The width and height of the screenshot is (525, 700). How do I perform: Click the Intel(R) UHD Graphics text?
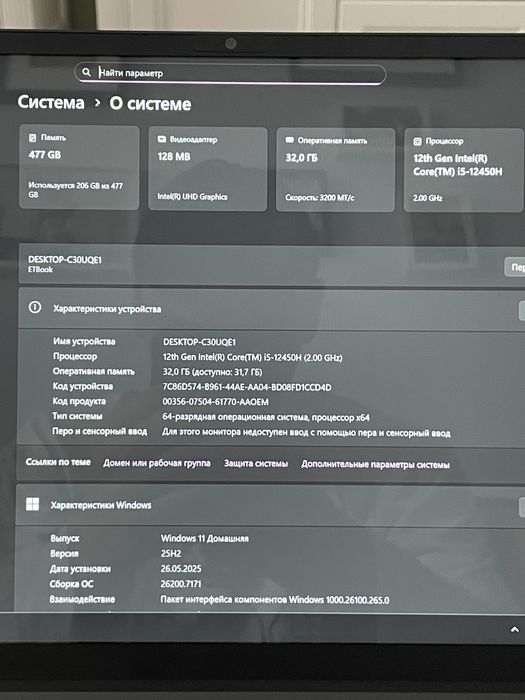pos(192,197)
